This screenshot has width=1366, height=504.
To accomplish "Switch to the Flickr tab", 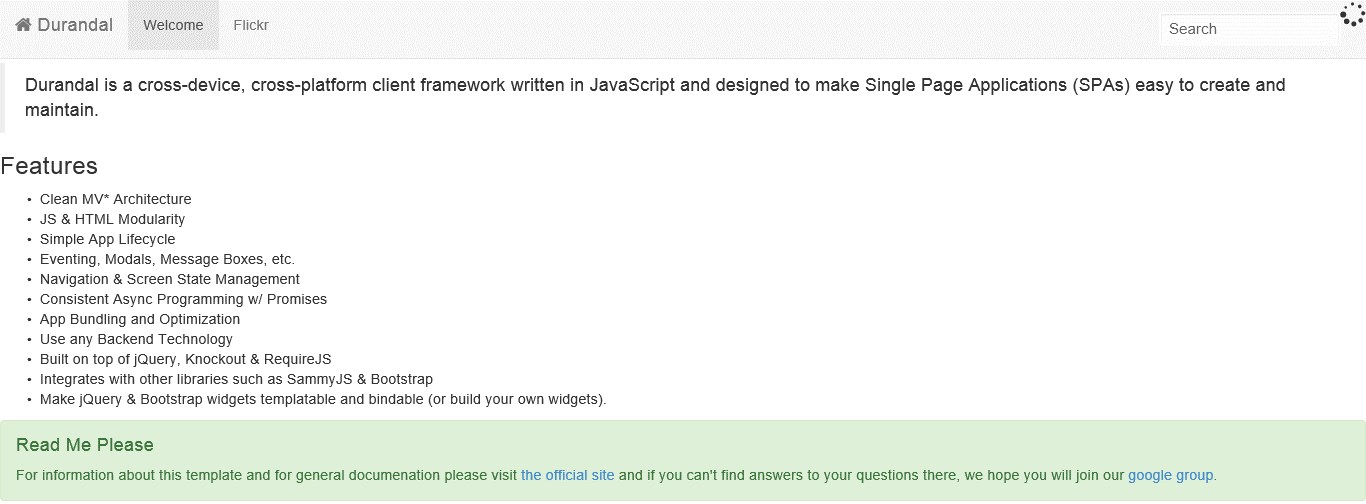I will coord(251,25).
